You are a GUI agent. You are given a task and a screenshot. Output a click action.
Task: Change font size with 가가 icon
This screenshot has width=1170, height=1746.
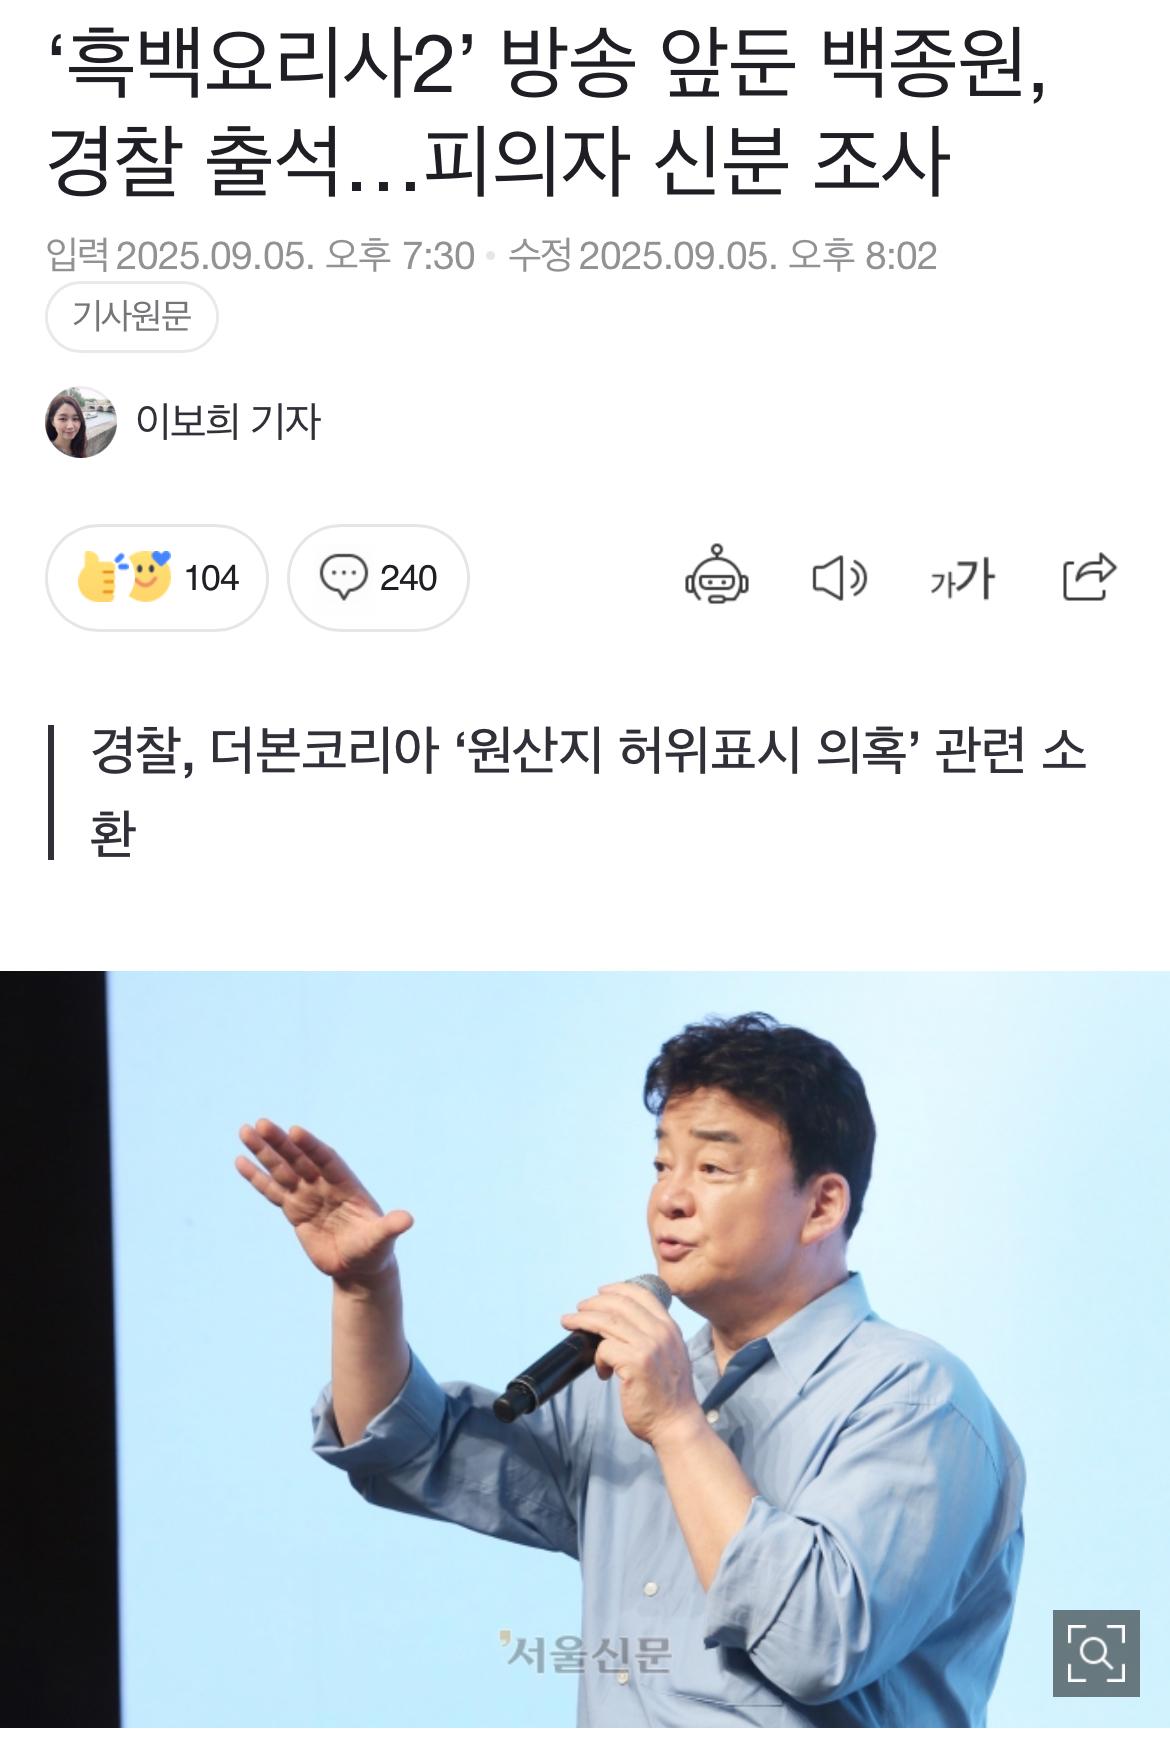962,578
